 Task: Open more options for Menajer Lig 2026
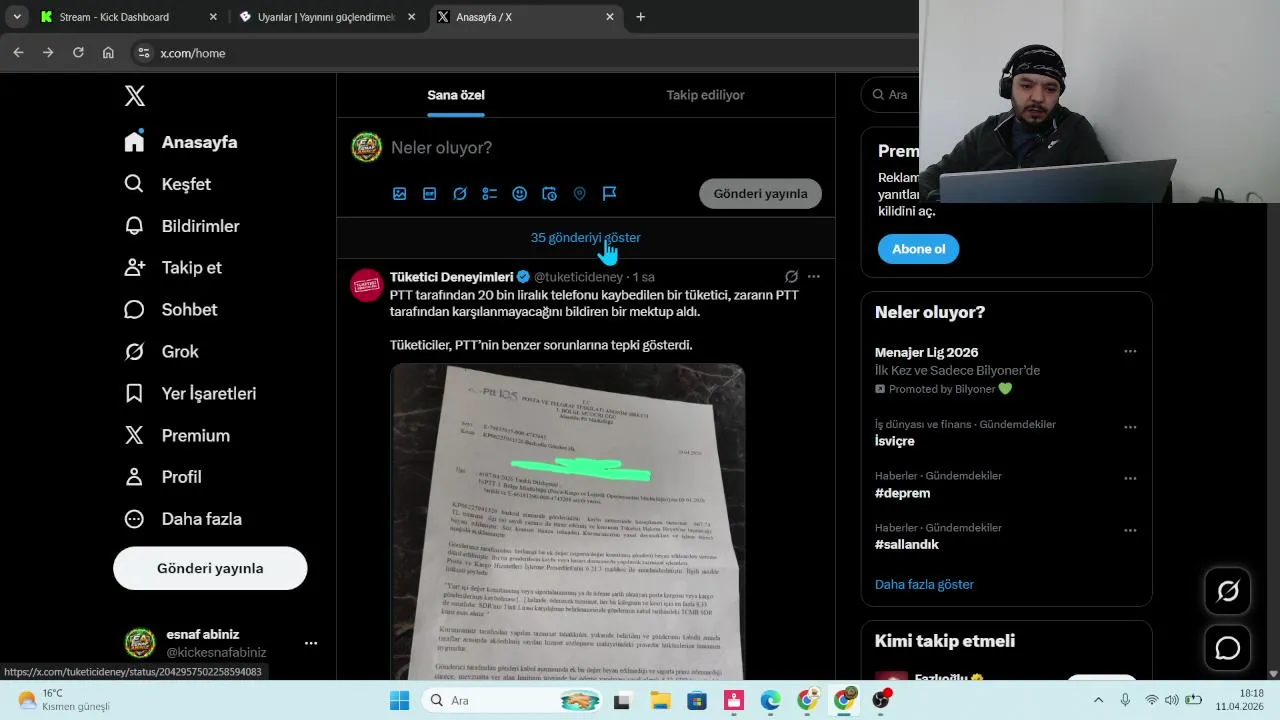tap(1130, 352)
